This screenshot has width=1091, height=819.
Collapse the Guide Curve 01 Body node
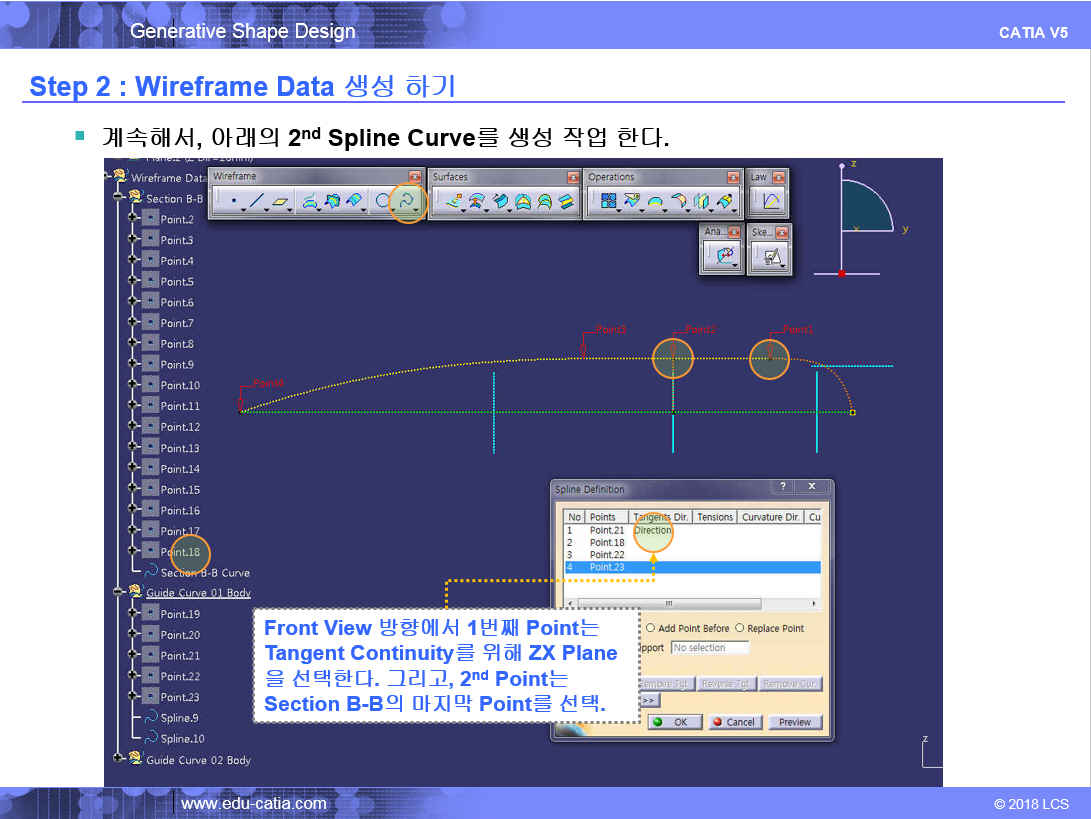(119, 593)
